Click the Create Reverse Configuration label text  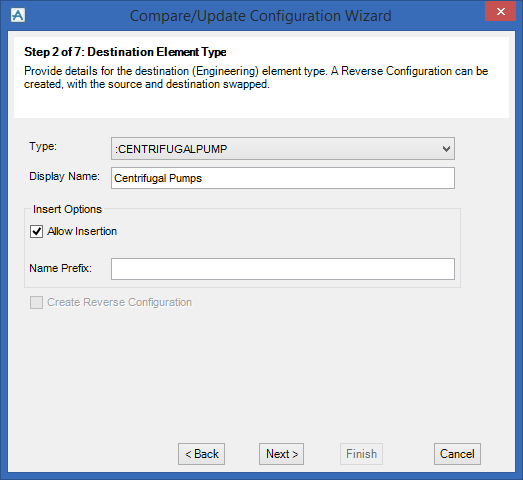coord(119,302)
